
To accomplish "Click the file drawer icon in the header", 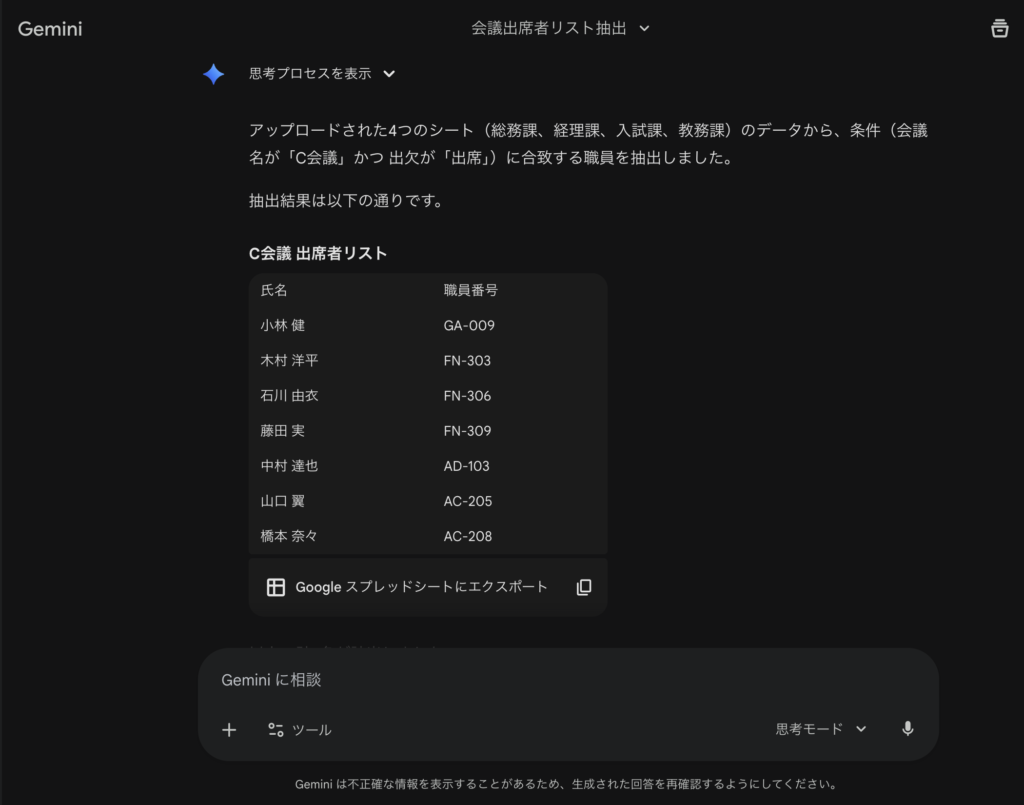I will coord(999,29).
